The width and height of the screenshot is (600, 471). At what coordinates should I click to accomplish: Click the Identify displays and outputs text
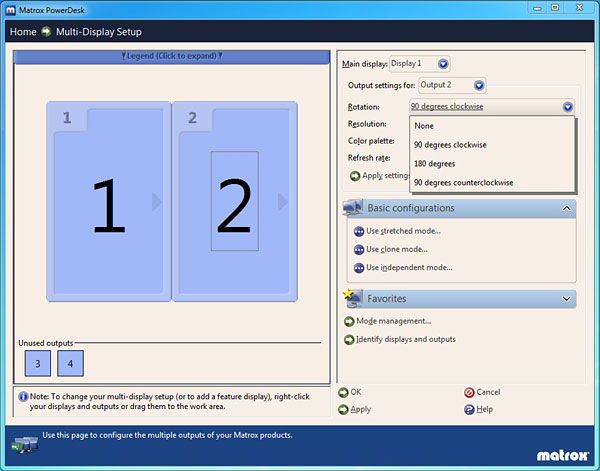coord(406,339)
